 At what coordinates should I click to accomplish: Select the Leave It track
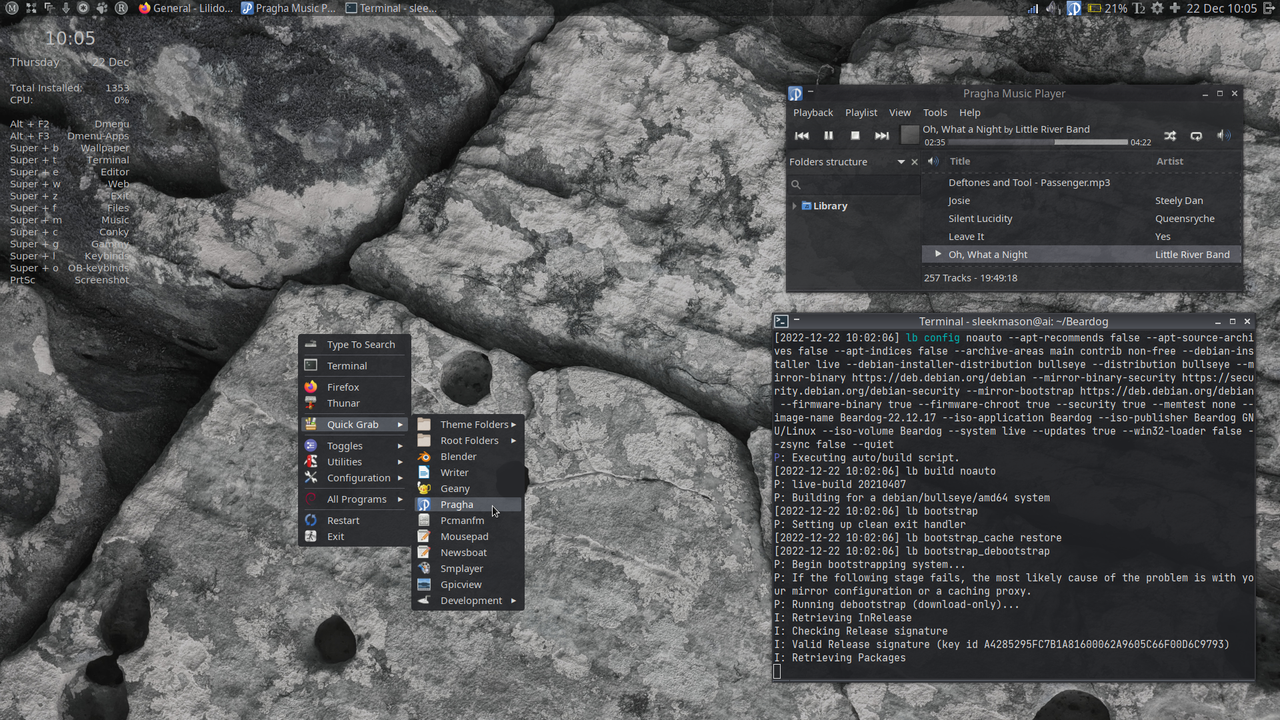click(1082, 237)
